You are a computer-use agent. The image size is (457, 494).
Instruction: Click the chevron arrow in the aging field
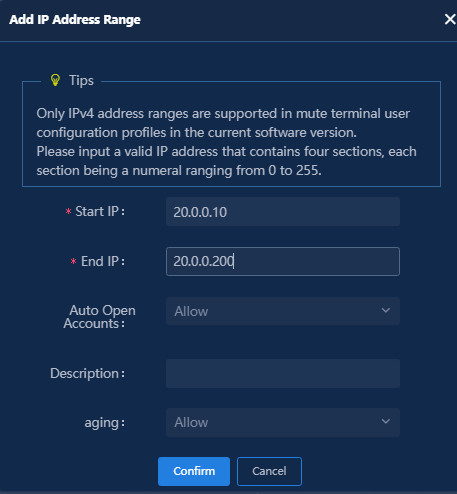point(386,421)
